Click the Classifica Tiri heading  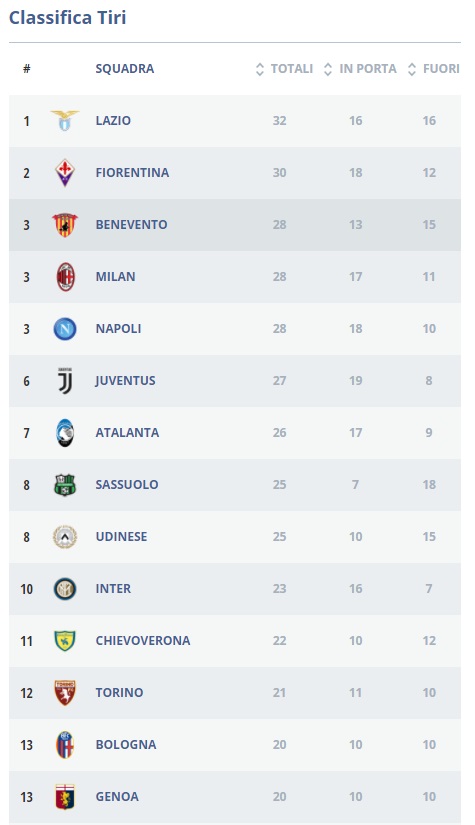coord(67,17)
